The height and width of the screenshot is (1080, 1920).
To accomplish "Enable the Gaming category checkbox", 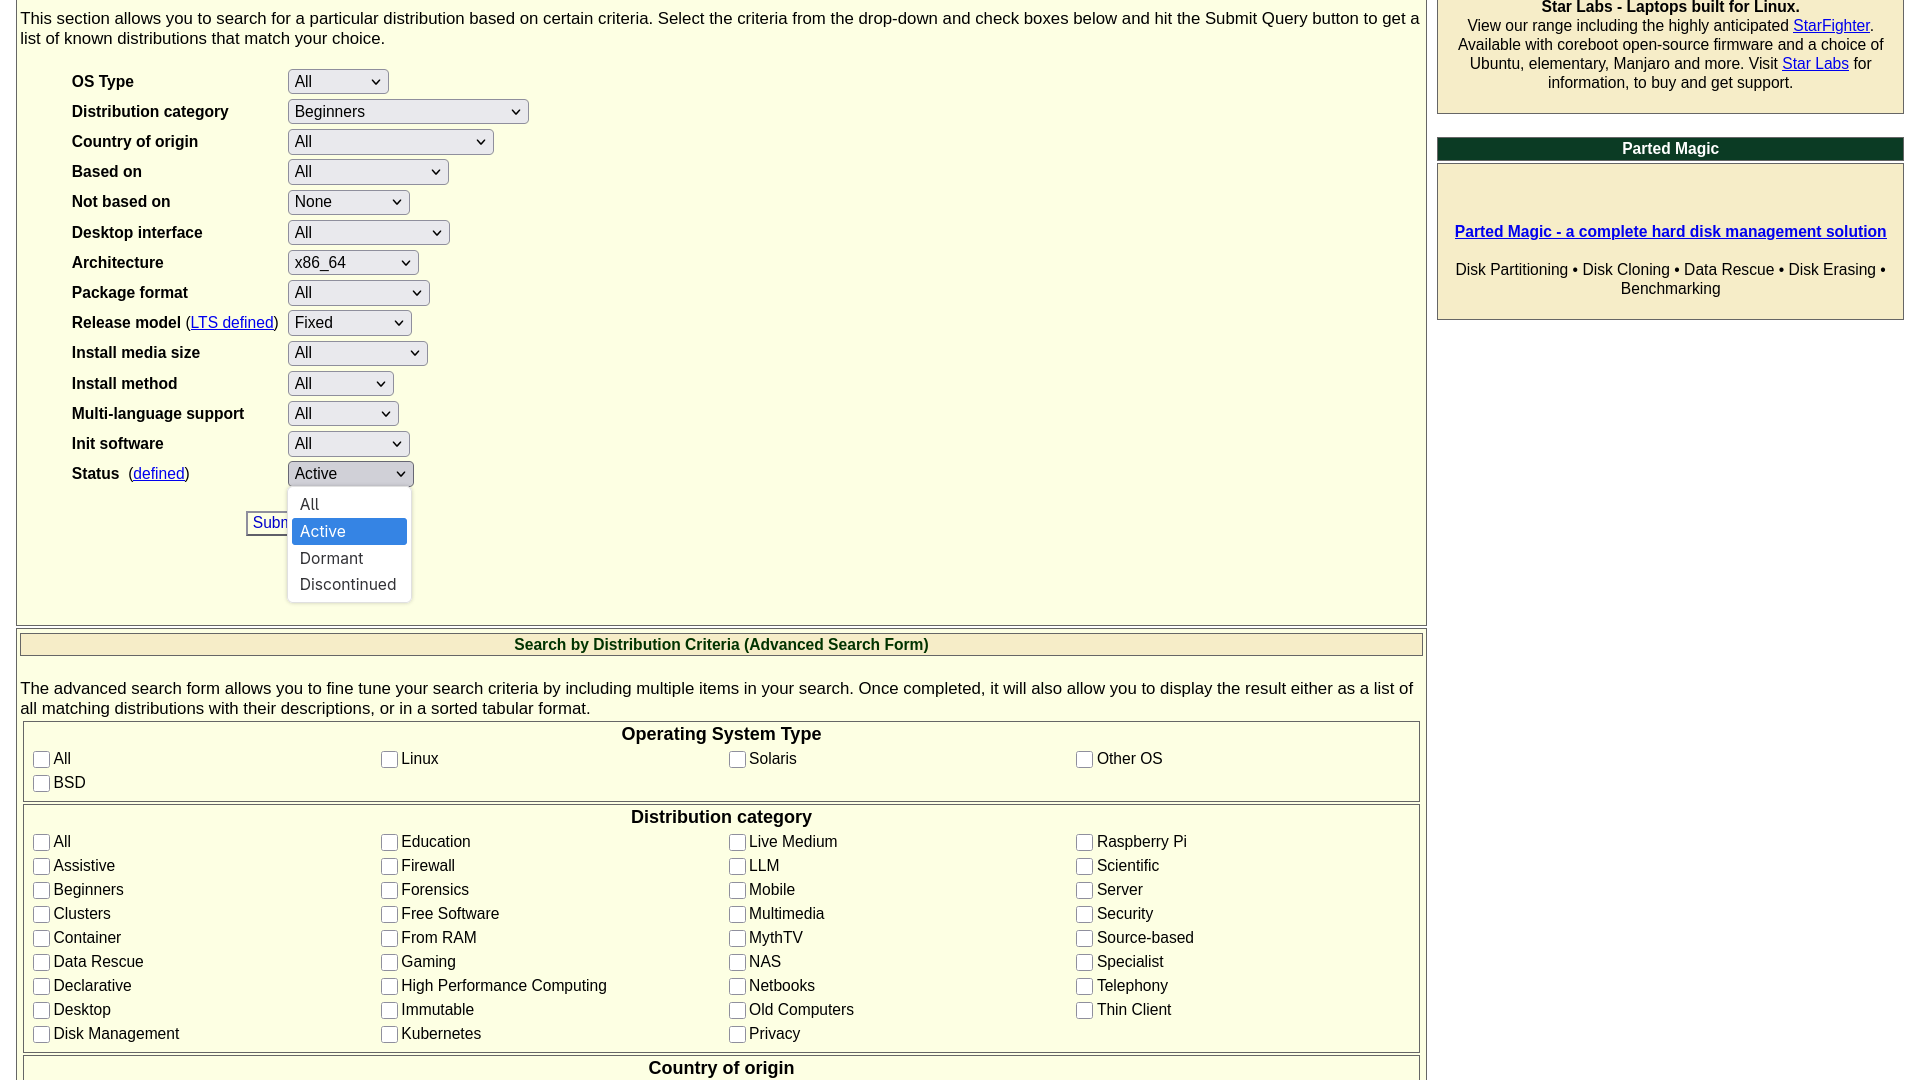I will 389,962.
